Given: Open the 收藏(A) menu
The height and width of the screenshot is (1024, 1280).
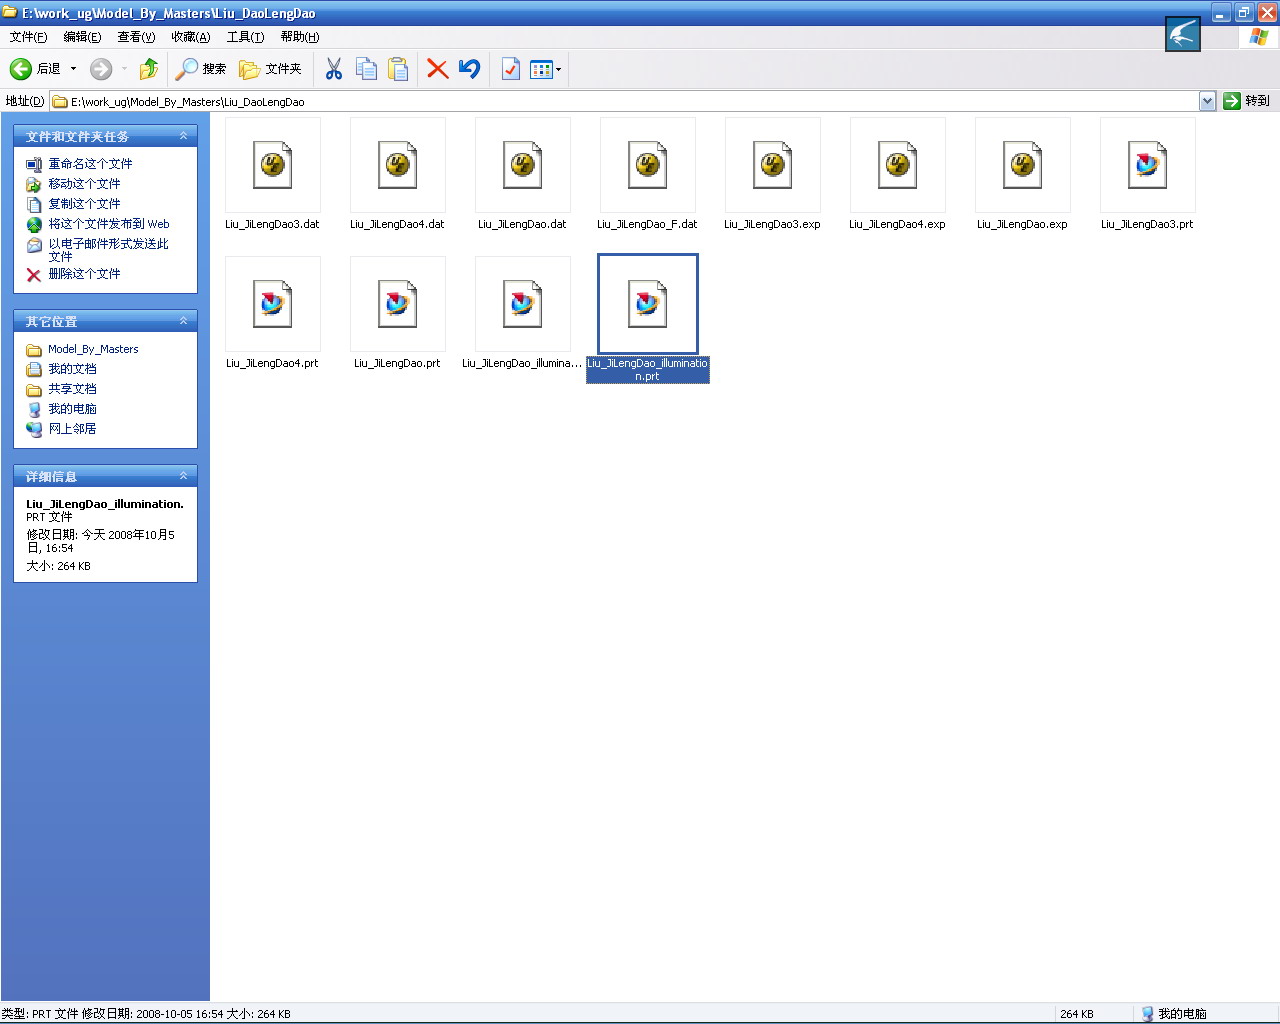Looking at the screenshot, I should click(x=190, y=37).
